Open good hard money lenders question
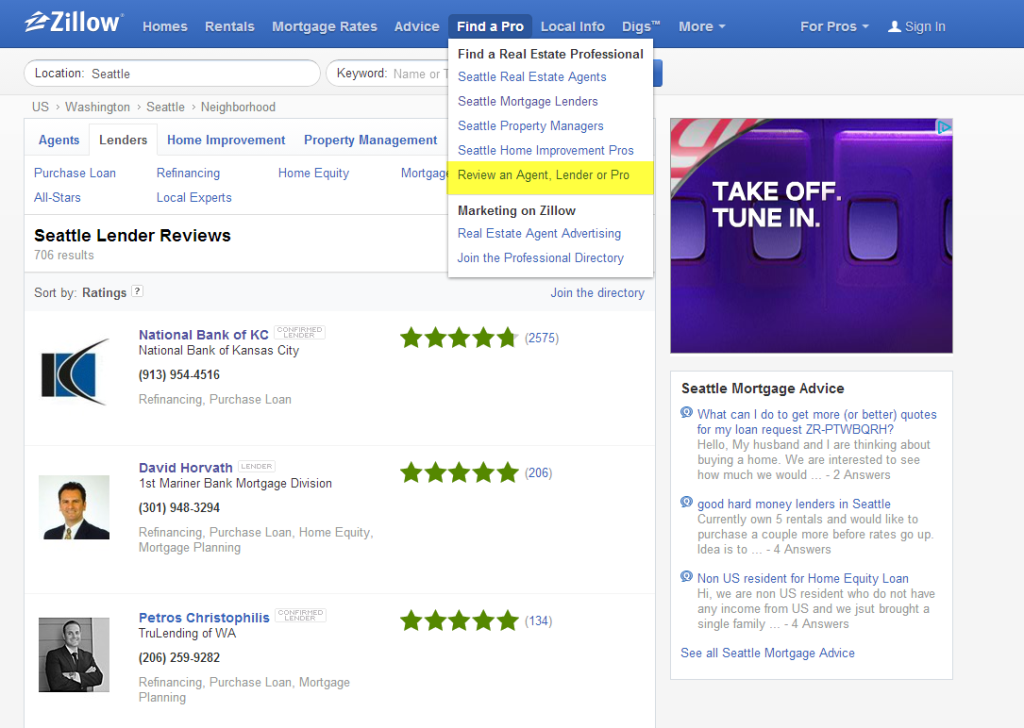The height and width of the screenshot is (728, 1024). 793,504
